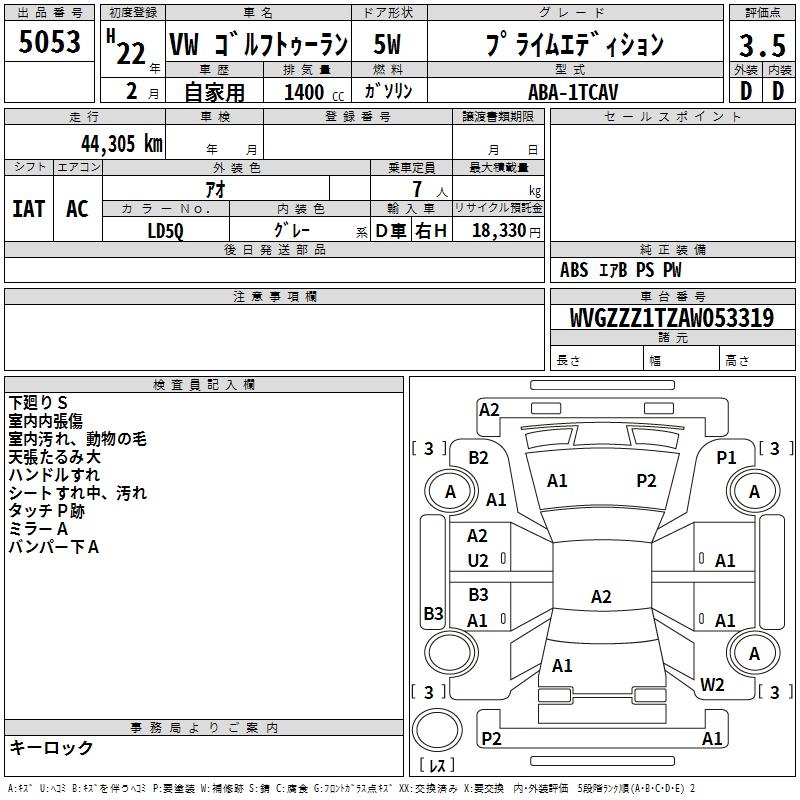Select the 長さ length field
The height and width of the screenshot is (800, 800).
coord(596,358)
